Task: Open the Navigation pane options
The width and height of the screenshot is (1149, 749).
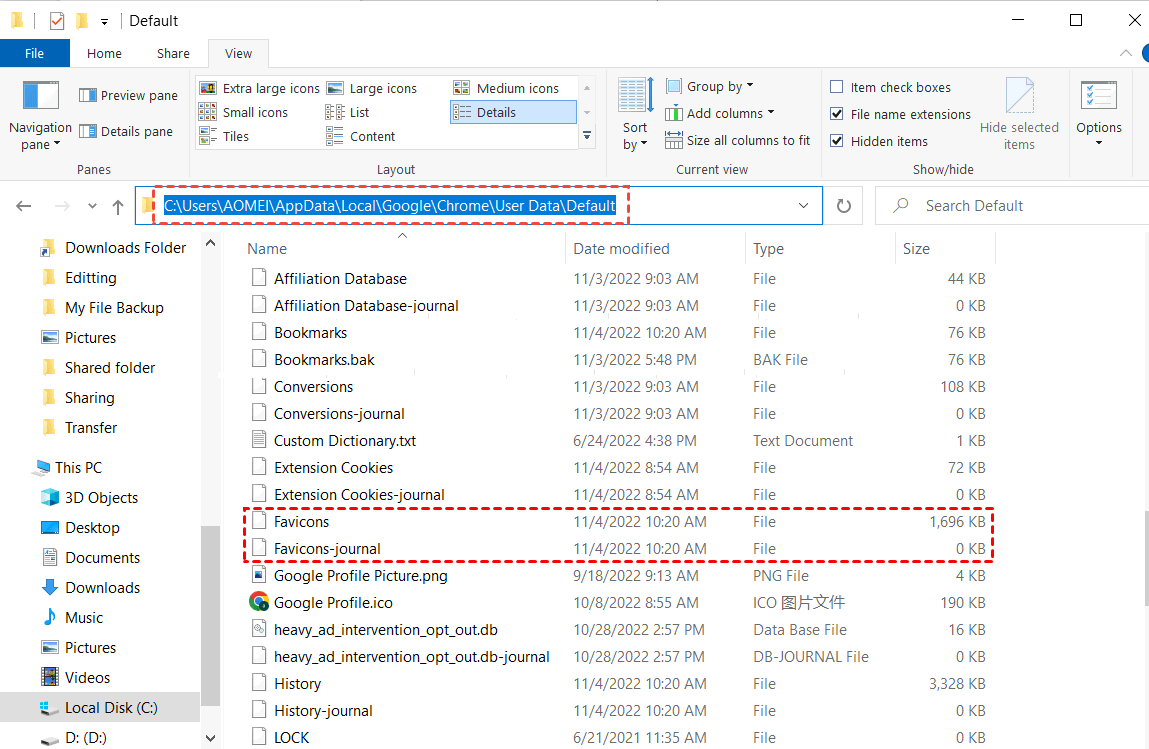Action: pyautogui.click(x=40, y=113)
